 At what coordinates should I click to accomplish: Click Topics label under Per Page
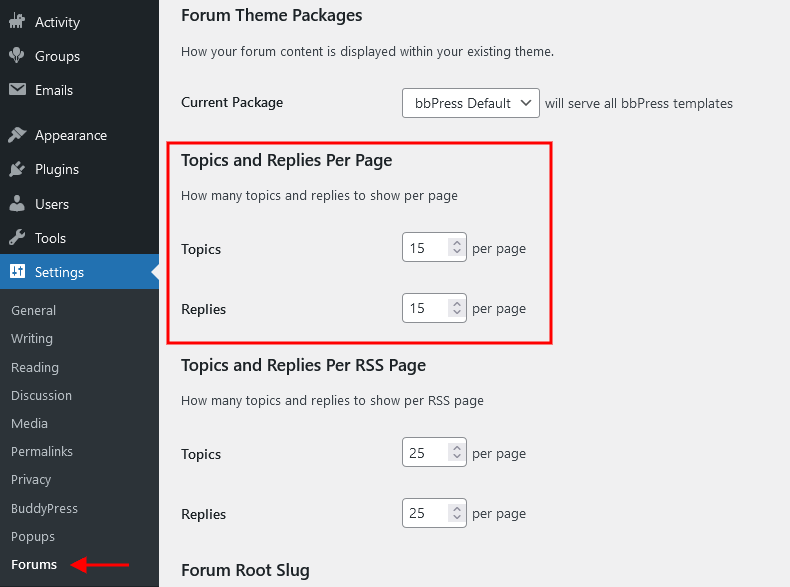pyautogui.click(x=201, y=249)
